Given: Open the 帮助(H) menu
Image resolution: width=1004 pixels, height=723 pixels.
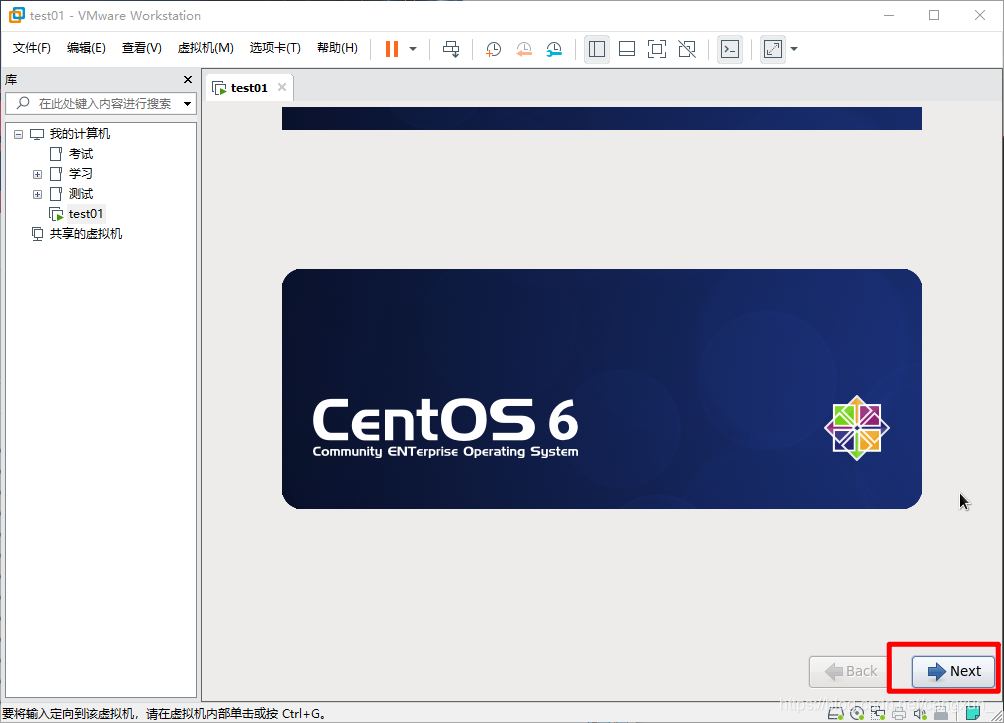Looking at the screenshot, I should click(x=337, y=48).
